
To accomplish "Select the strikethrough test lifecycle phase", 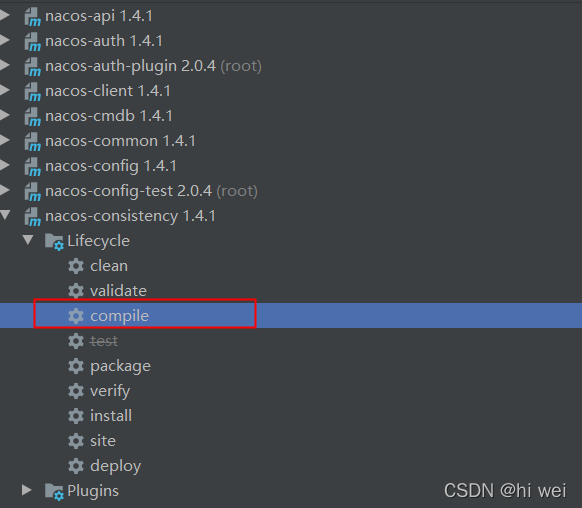I will click(x=104, y=341).
